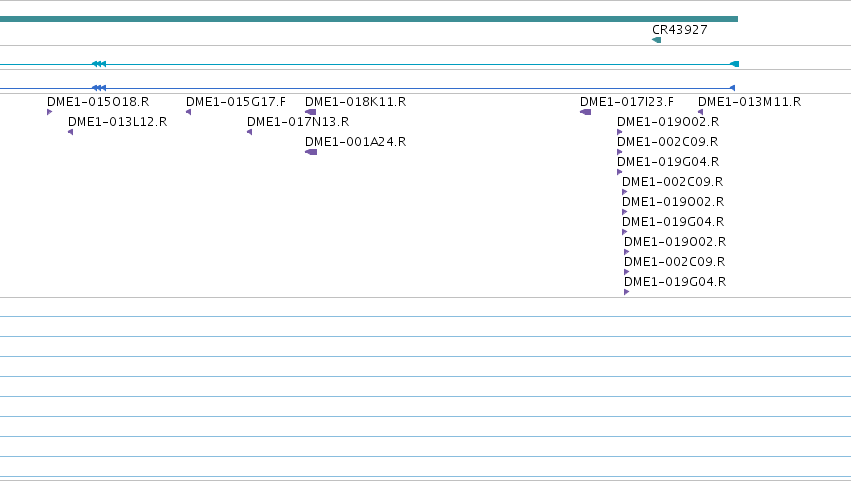Click the DME1-018K11.R label

pyautogui.click(x=355, y=102)
